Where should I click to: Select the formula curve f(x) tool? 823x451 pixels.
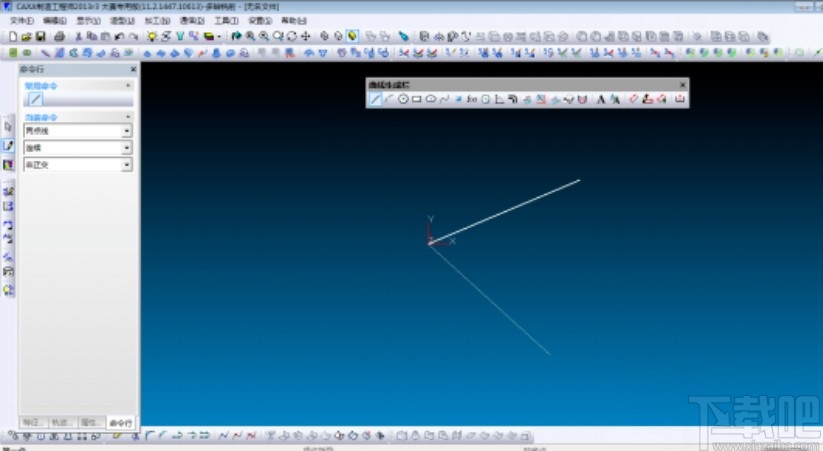(x=472, y=99)
